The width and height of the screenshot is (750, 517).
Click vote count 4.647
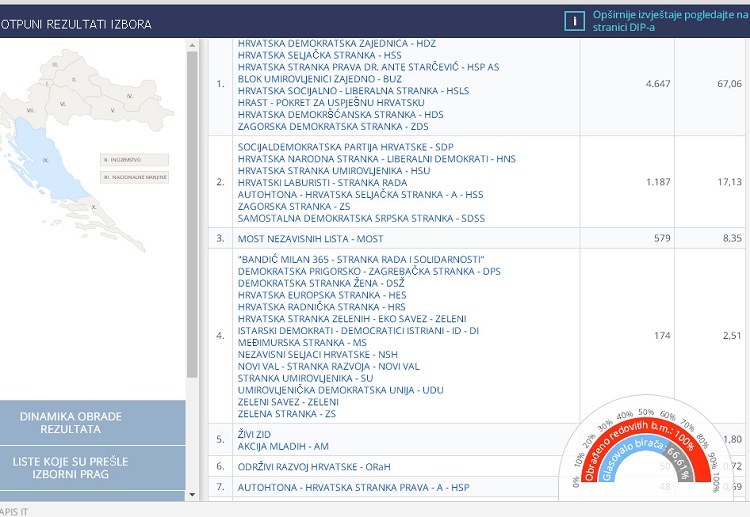pos(658,84)
